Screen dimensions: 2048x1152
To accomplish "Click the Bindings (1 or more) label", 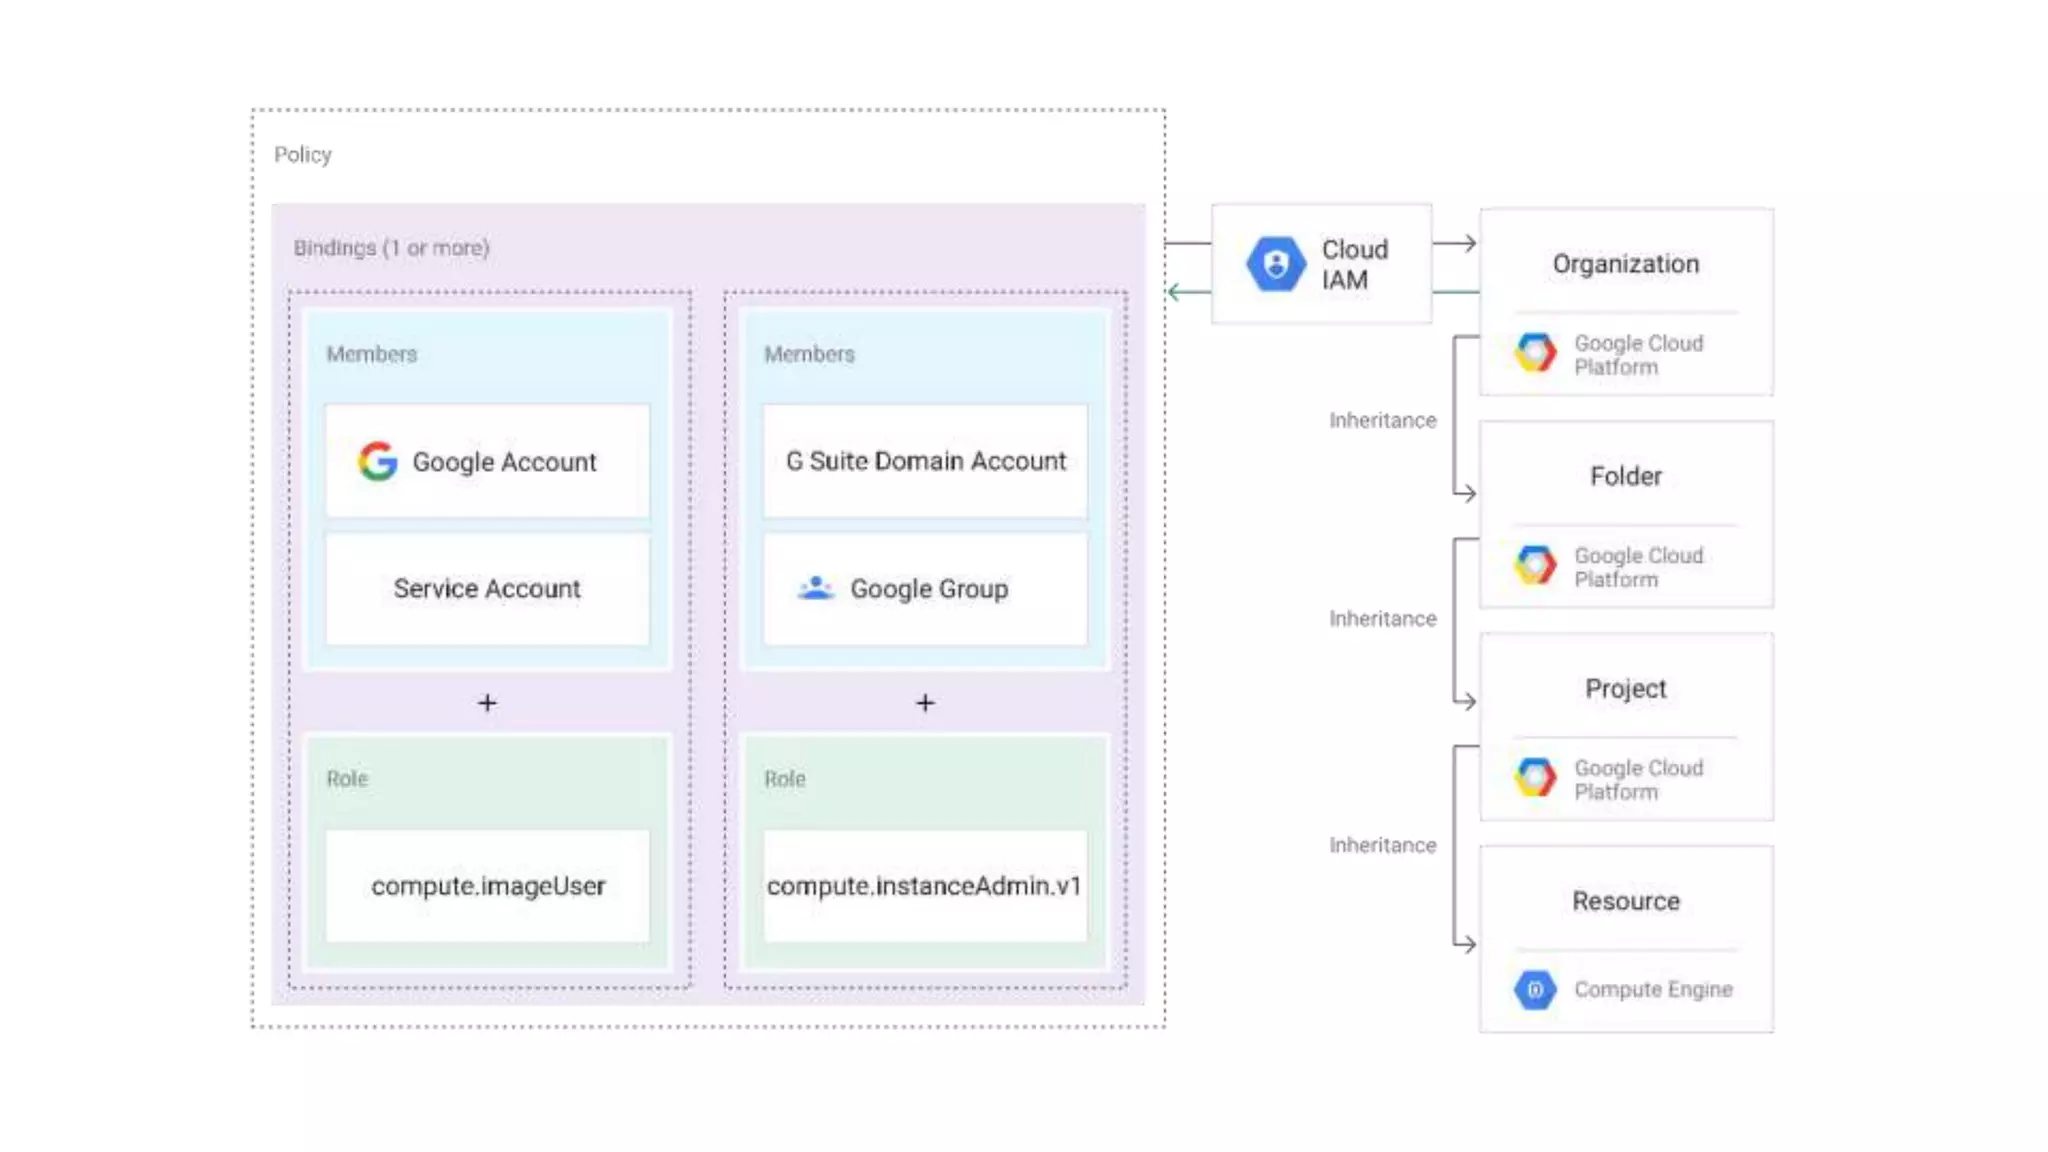I will pyautogui.click(x=391, y=247).
